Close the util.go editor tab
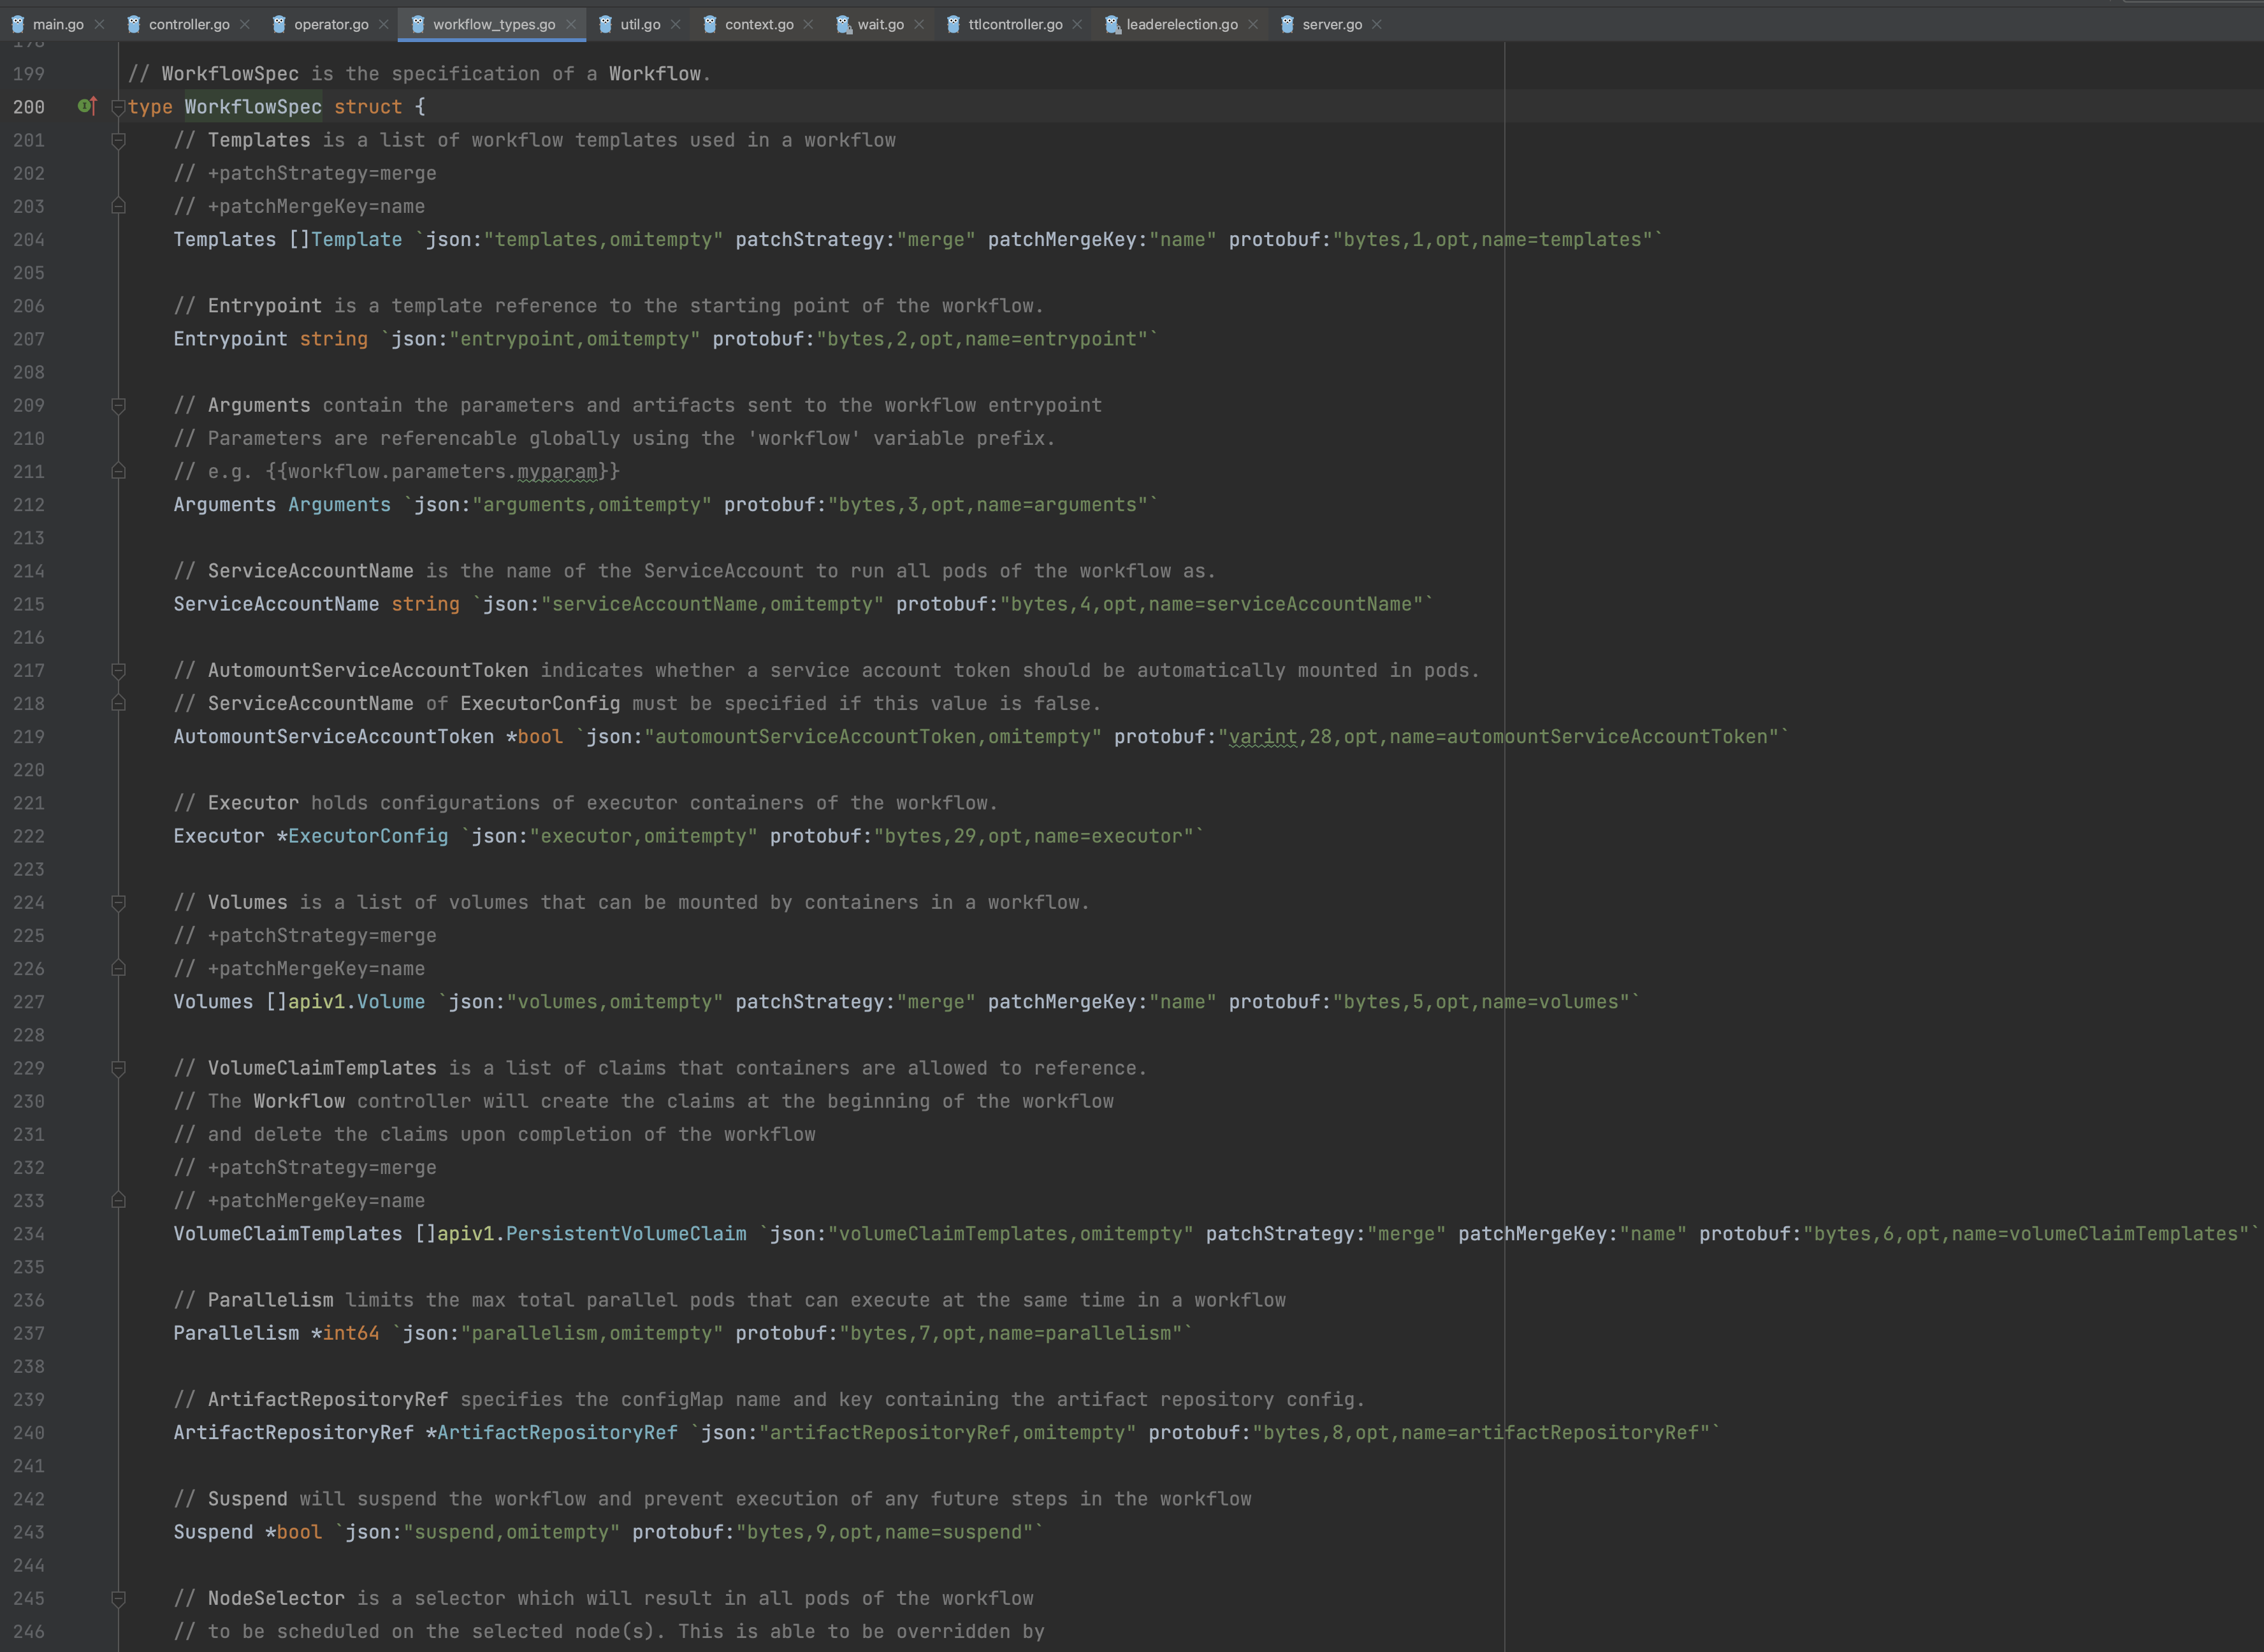The height and width of the screenshot is (1652, 2264). tap(676, 24)
